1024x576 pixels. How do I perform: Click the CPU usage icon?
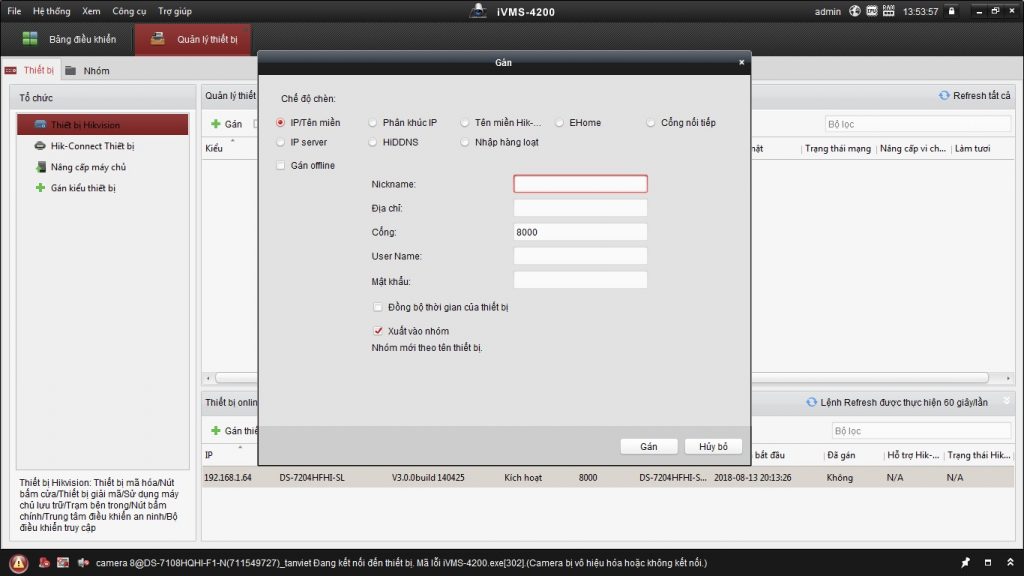pyautogui.click(x=871, y=11)
